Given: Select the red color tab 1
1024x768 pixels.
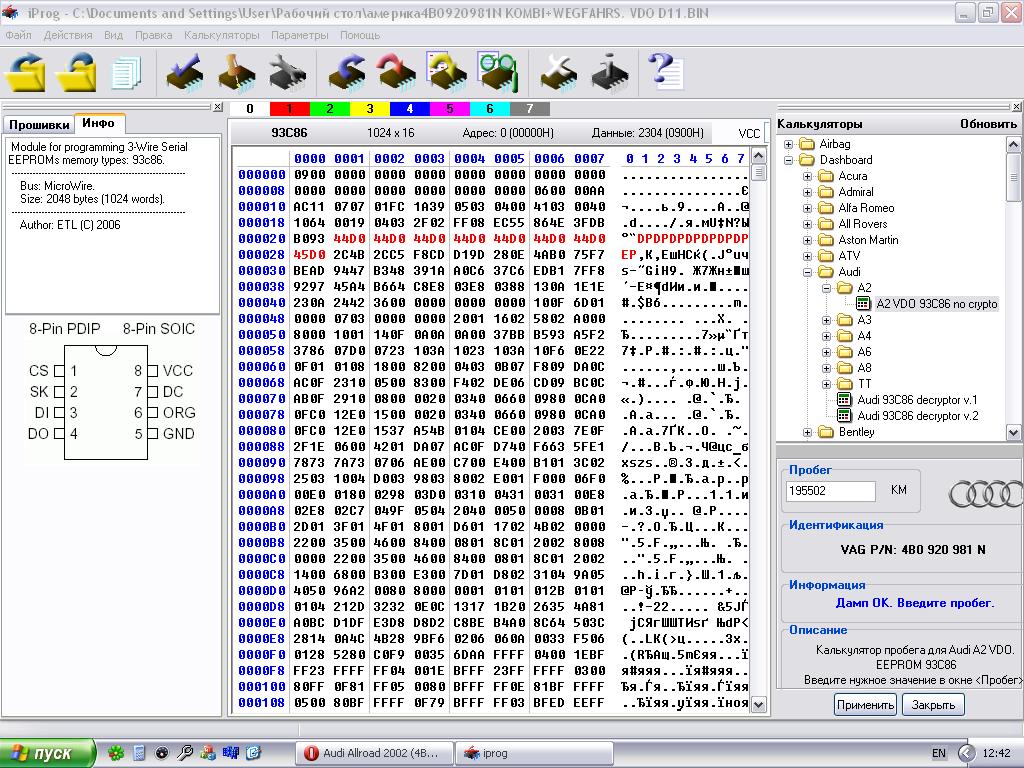Looking at the screenshot, I should (x=289, y=108).
